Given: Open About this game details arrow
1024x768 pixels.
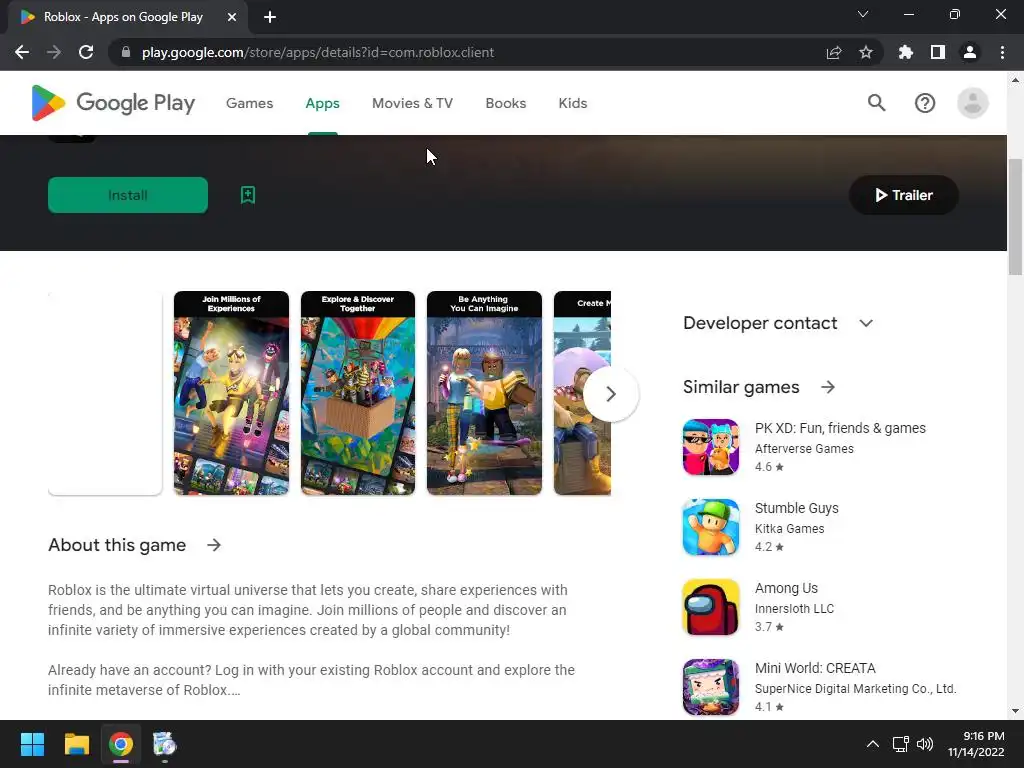Looking at the screenshot, I should click(214, 545).
